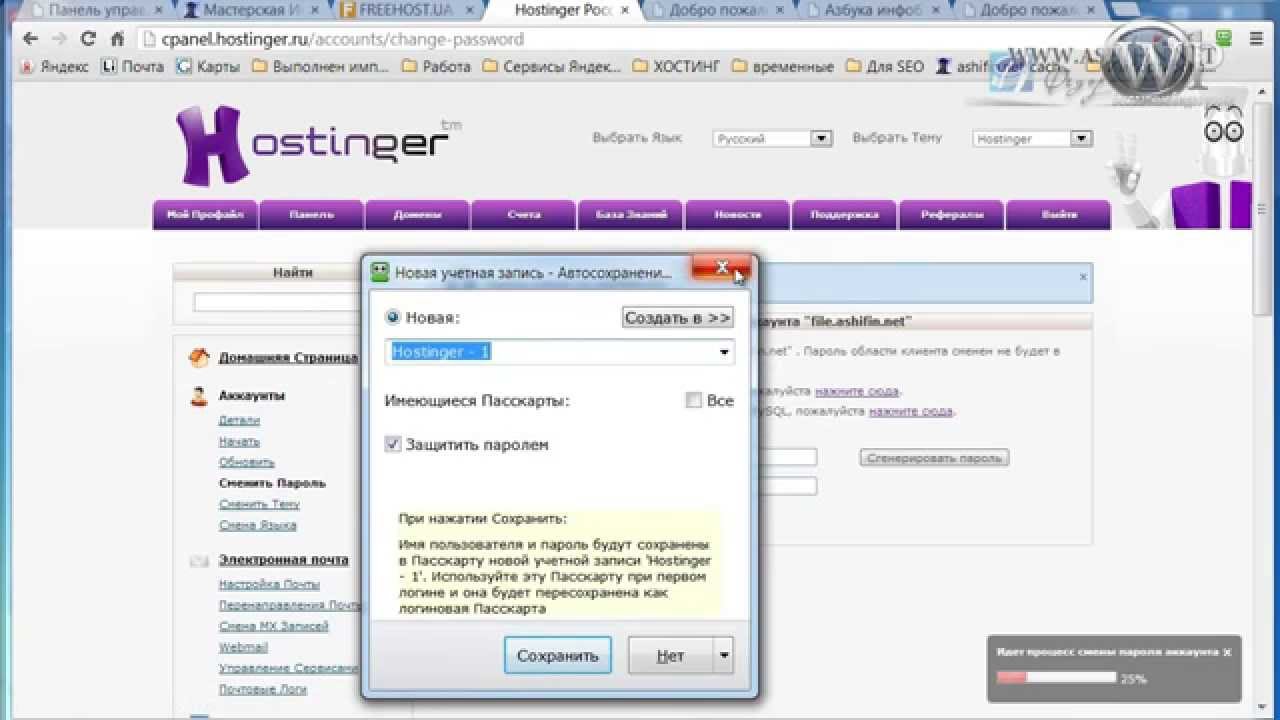Click the browser home icon

117,40
